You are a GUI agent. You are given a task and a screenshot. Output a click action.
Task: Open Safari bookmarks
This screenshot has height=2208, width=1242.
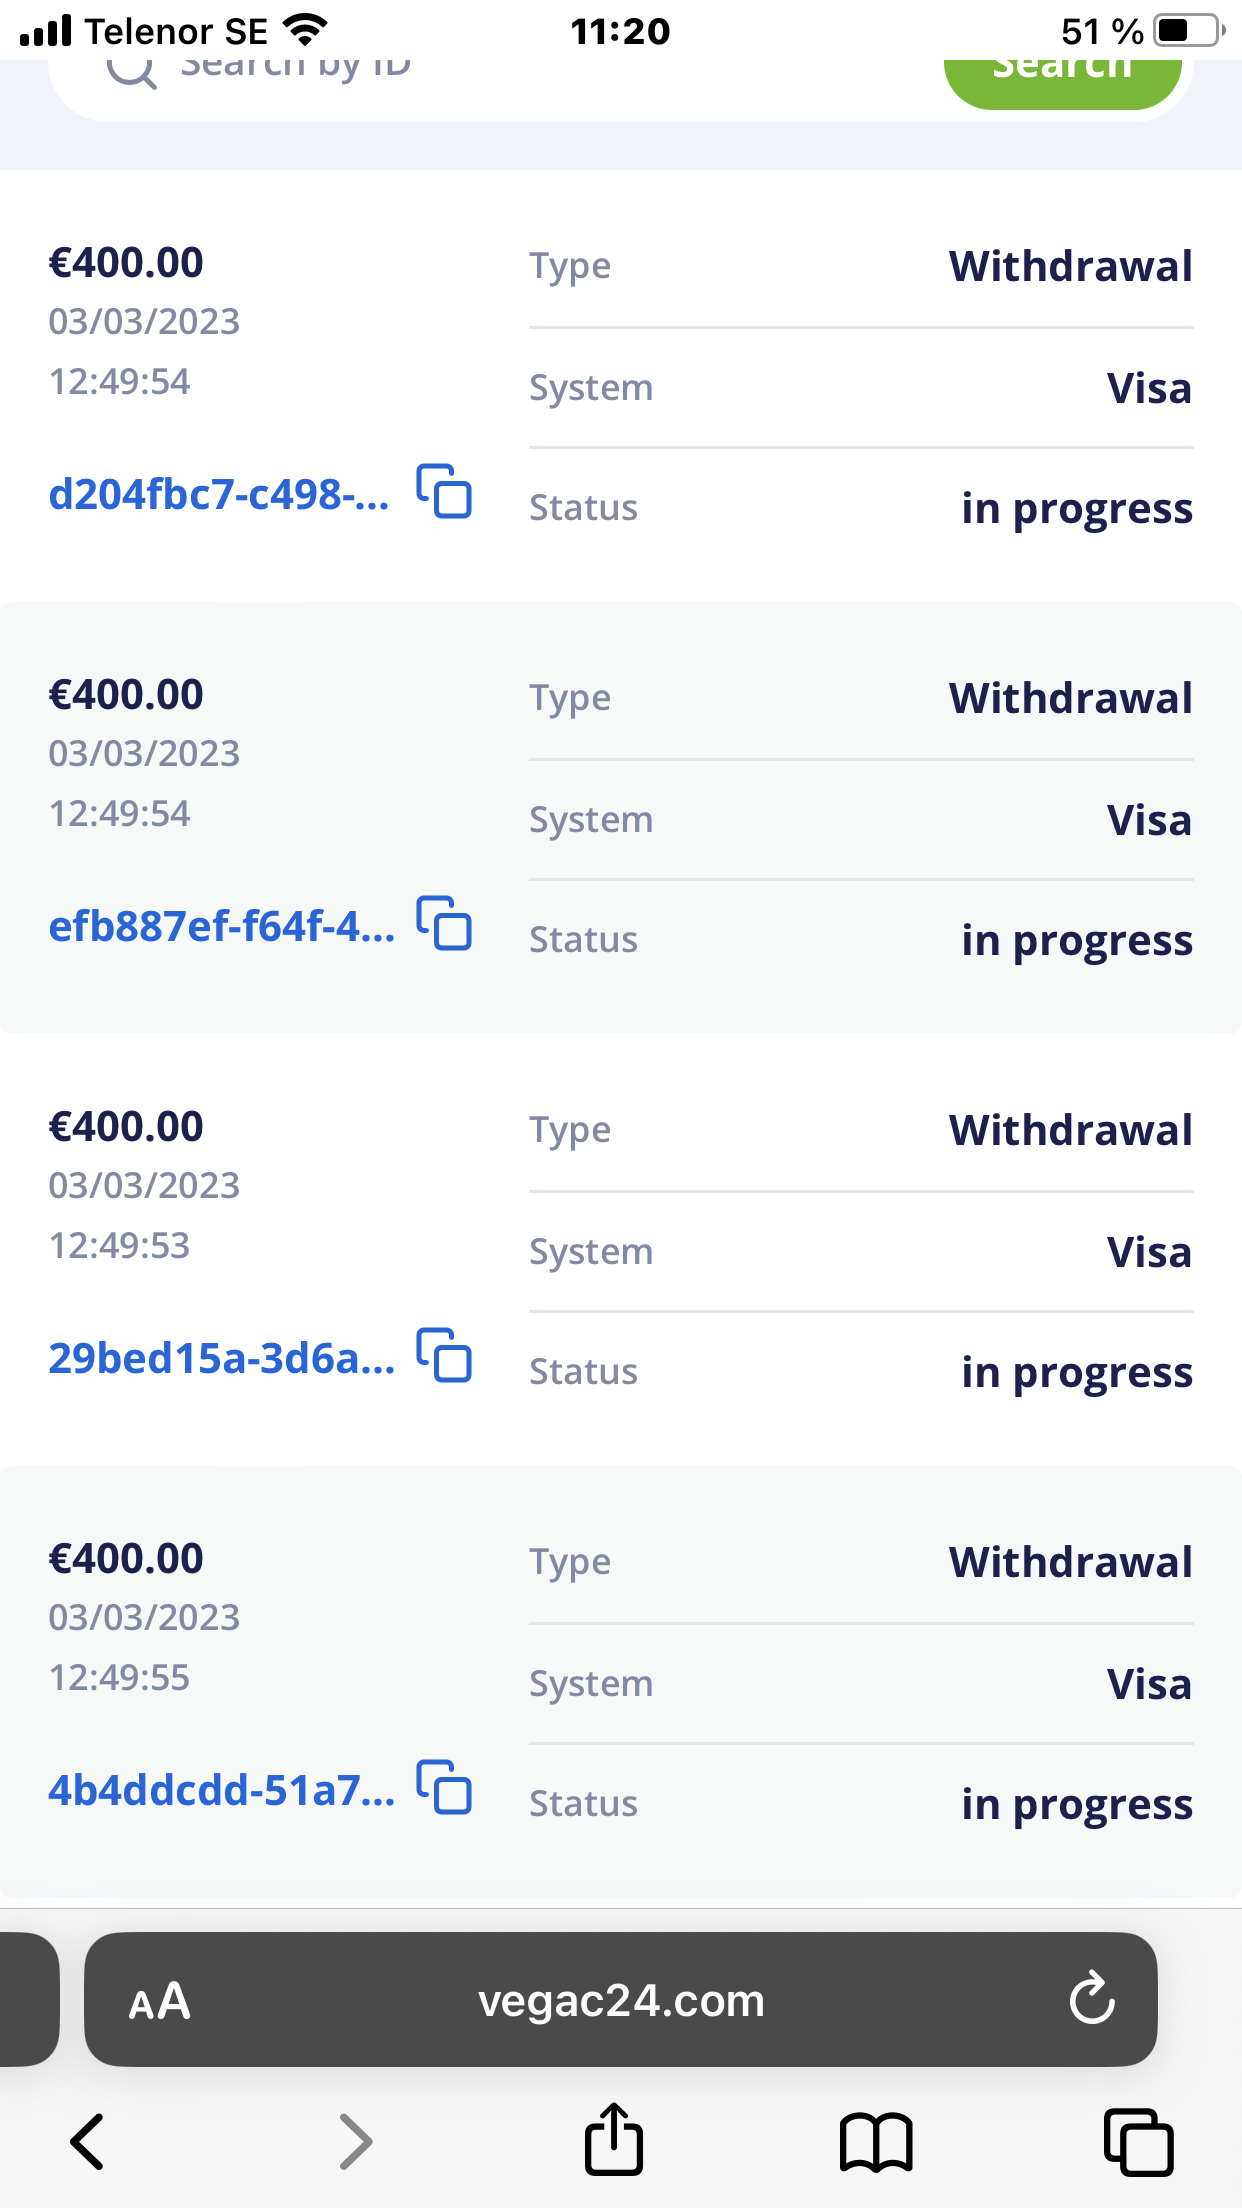(876, 2141)
